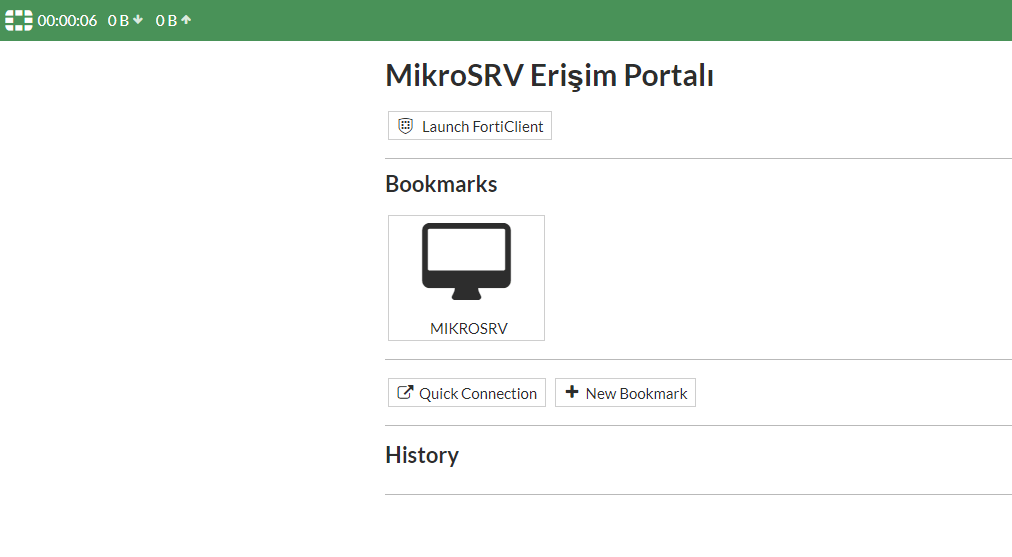The height and width of the screenshot is (557, 1012).
Task: Click the shield icon on Launch FortiClient
Action: [405, 126]
